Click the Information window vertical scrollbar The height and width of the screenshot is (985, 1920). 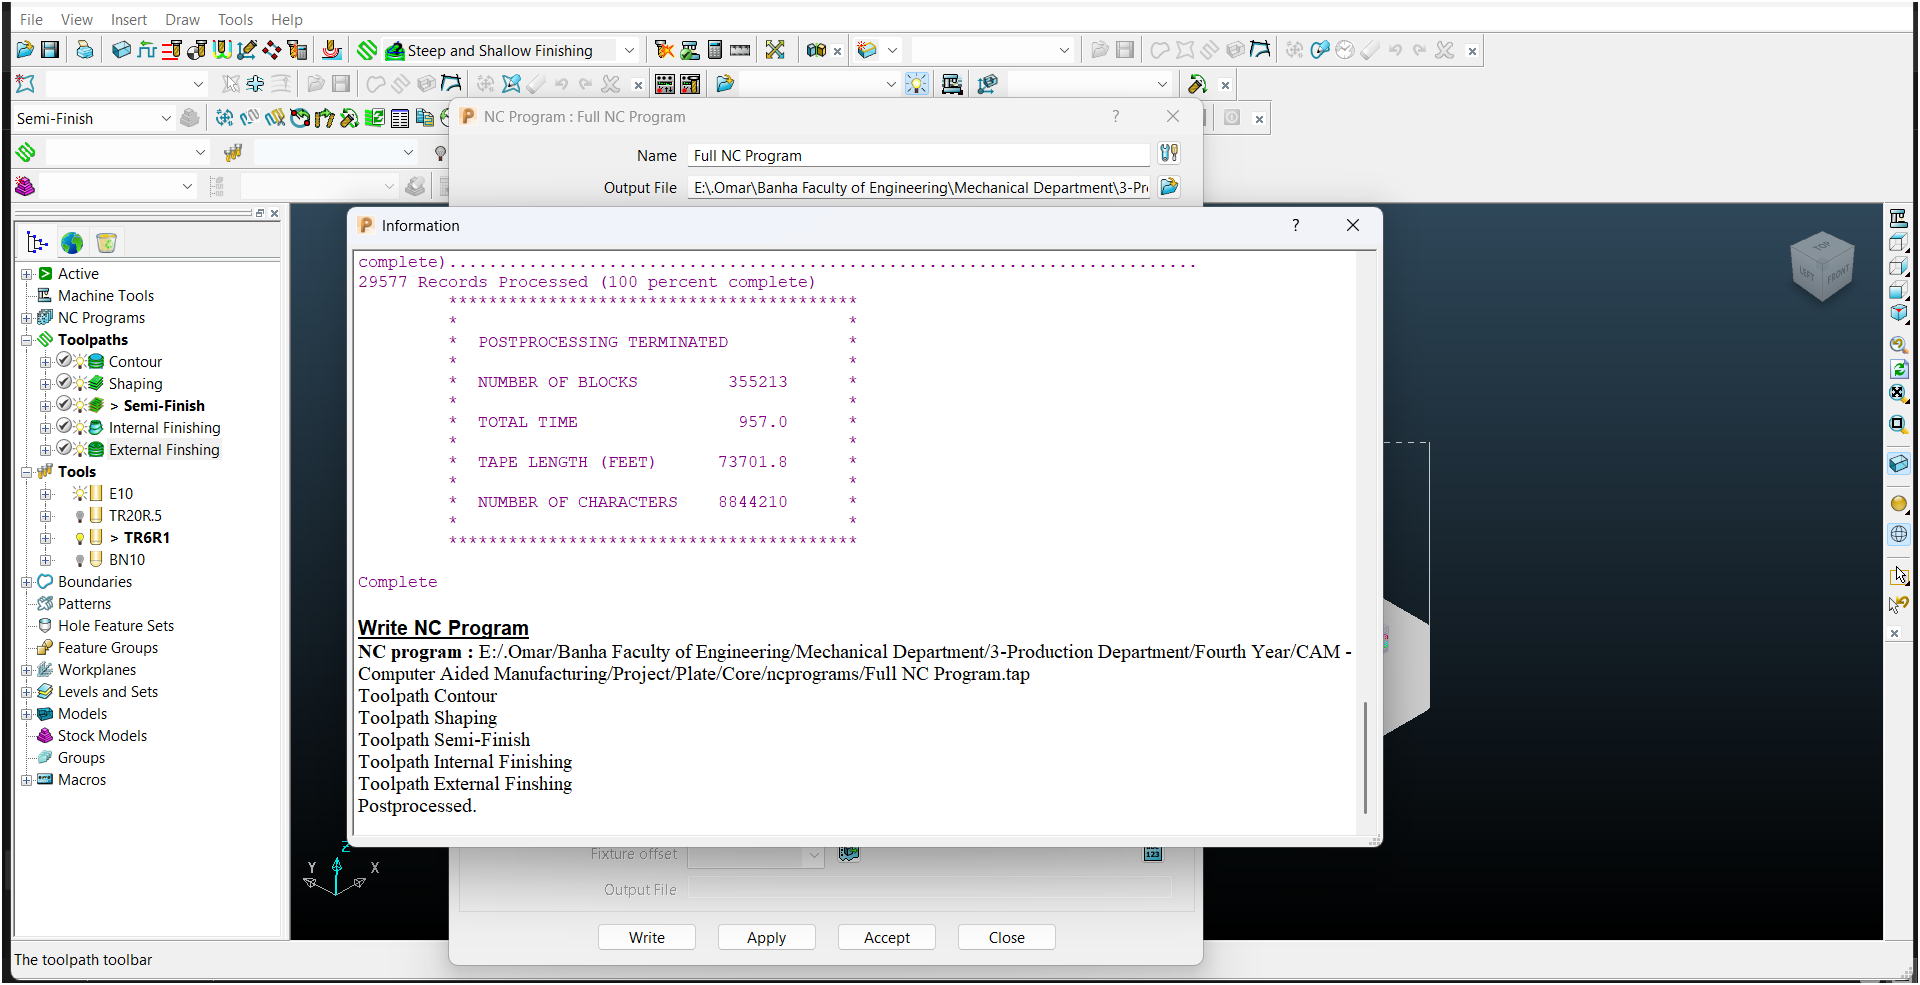pos(1366,757)
